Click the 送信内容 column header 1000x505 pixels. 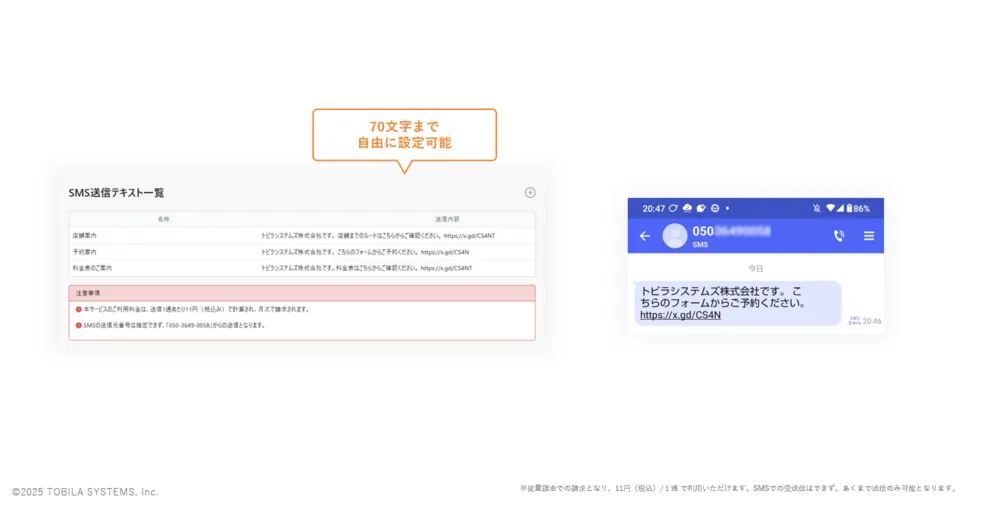[x=447, y=219]
